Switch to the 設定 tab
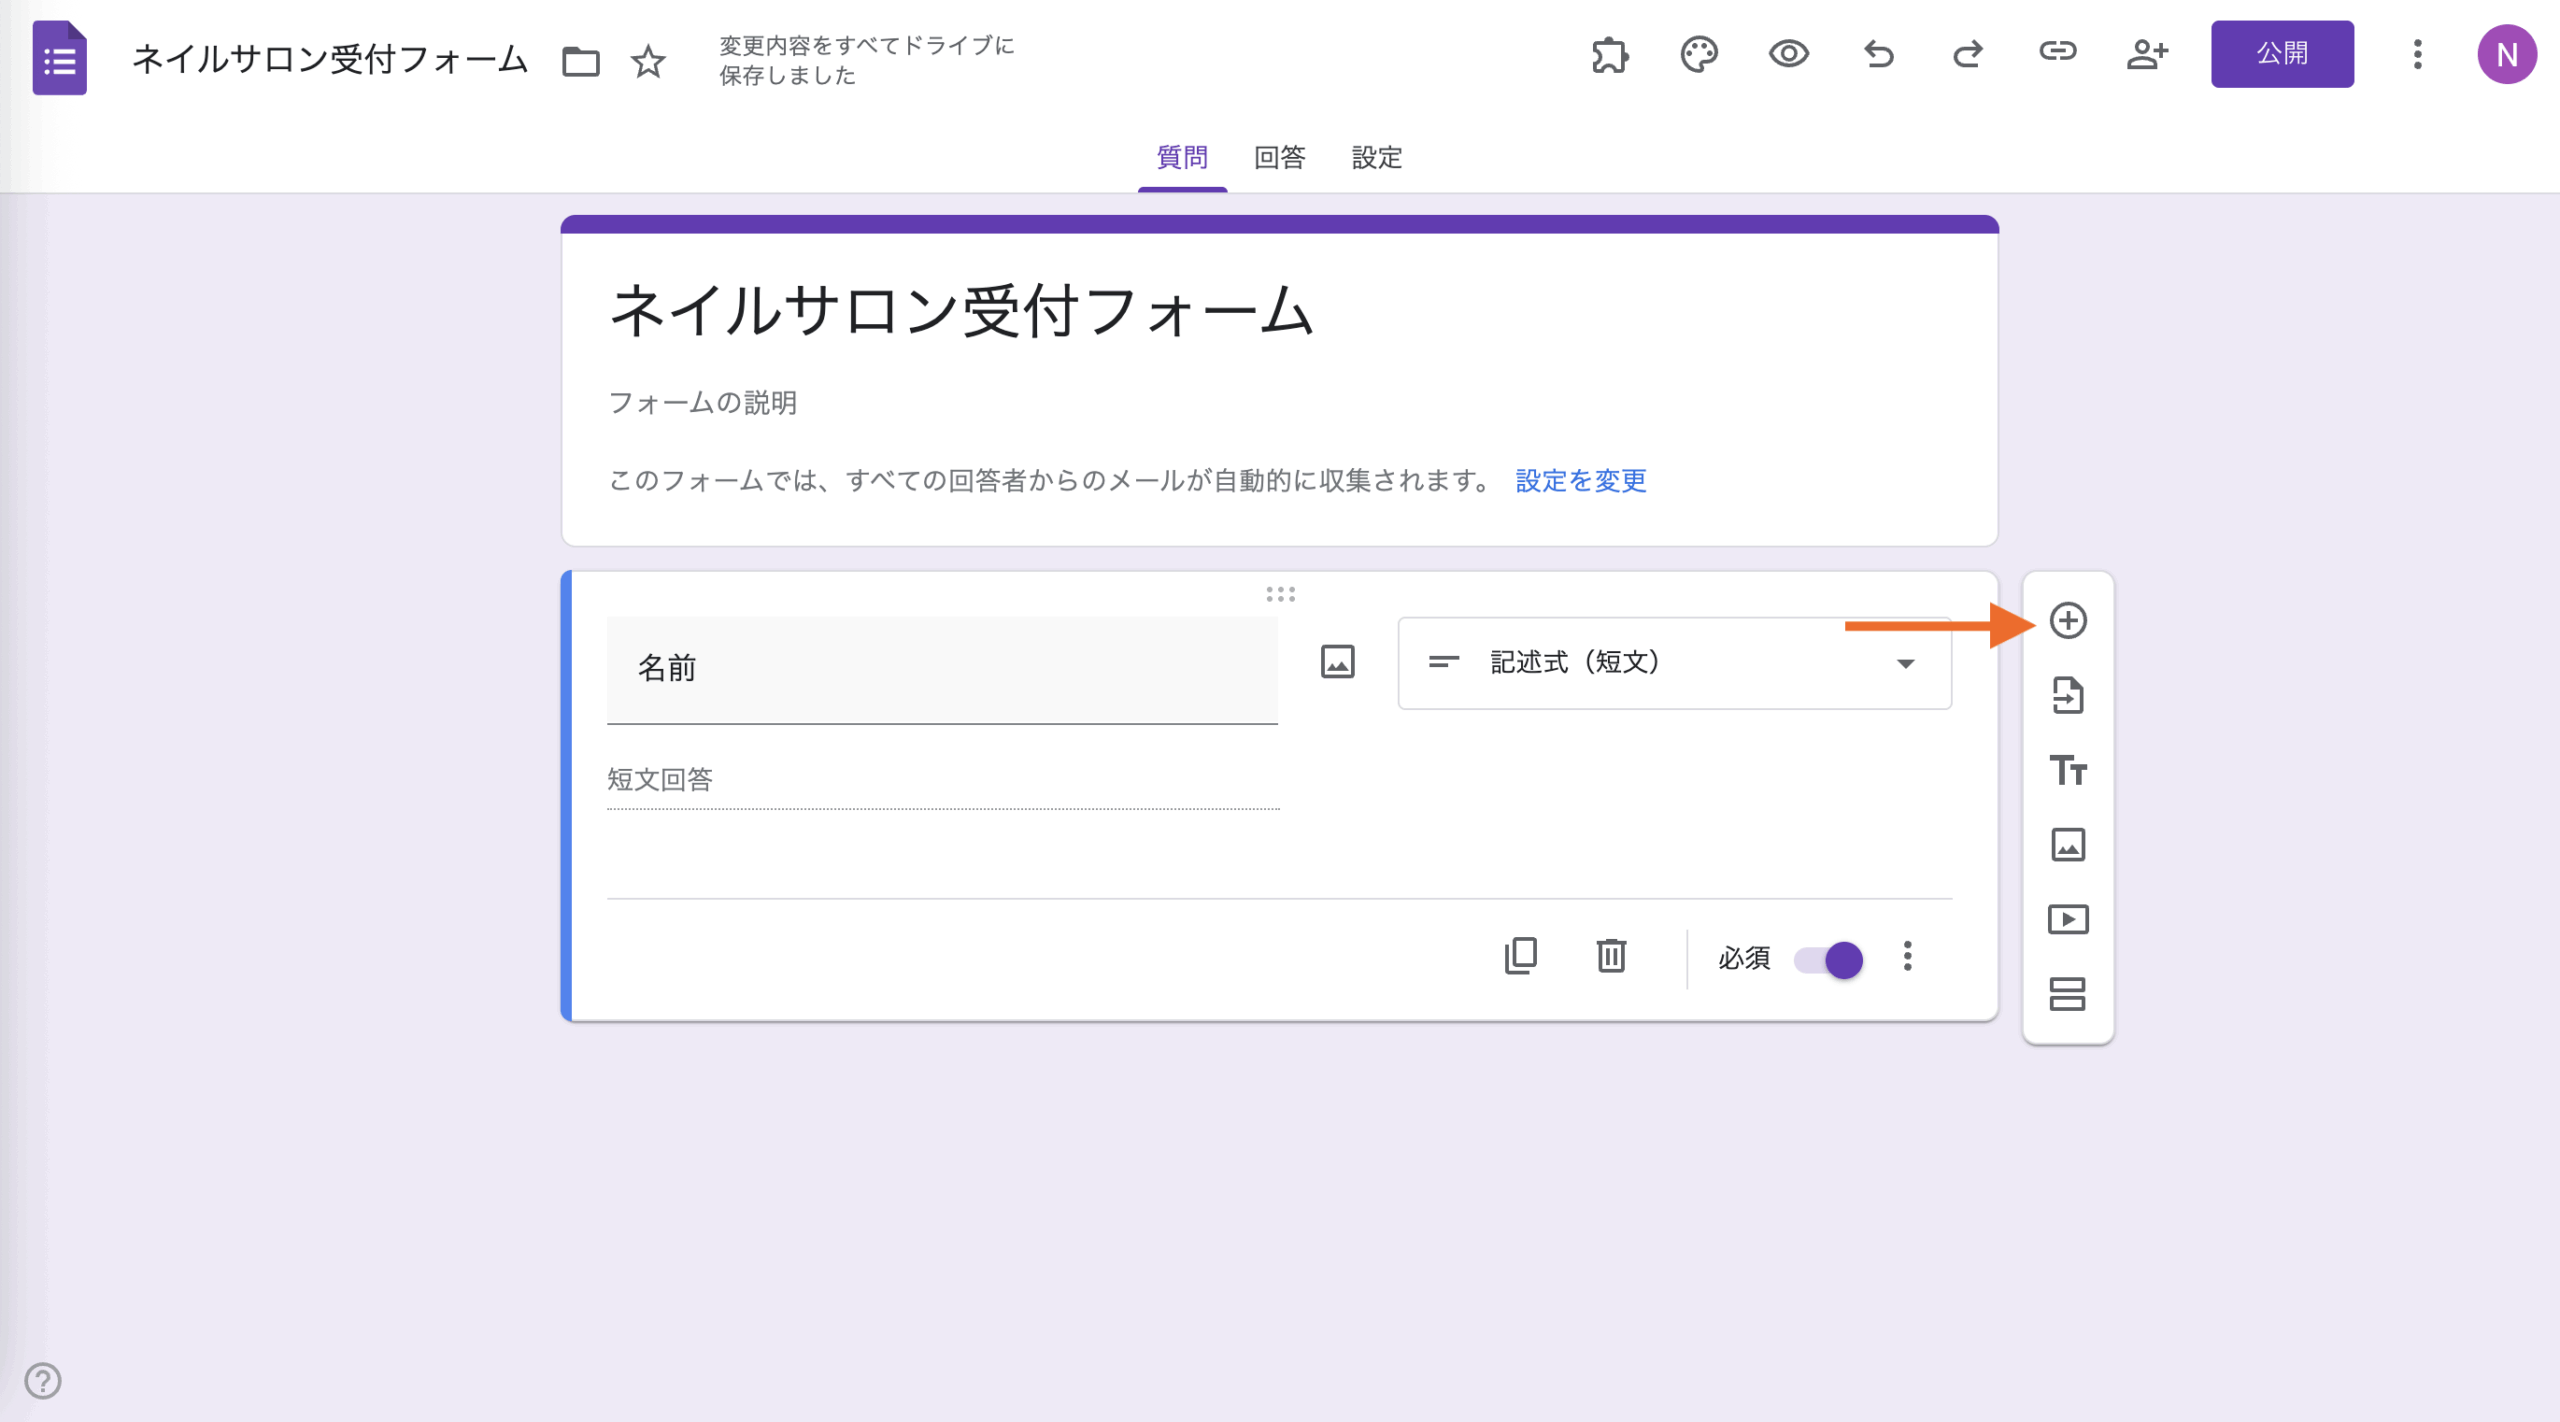Screen dimensions: 2560x1422 point(1376,158)
